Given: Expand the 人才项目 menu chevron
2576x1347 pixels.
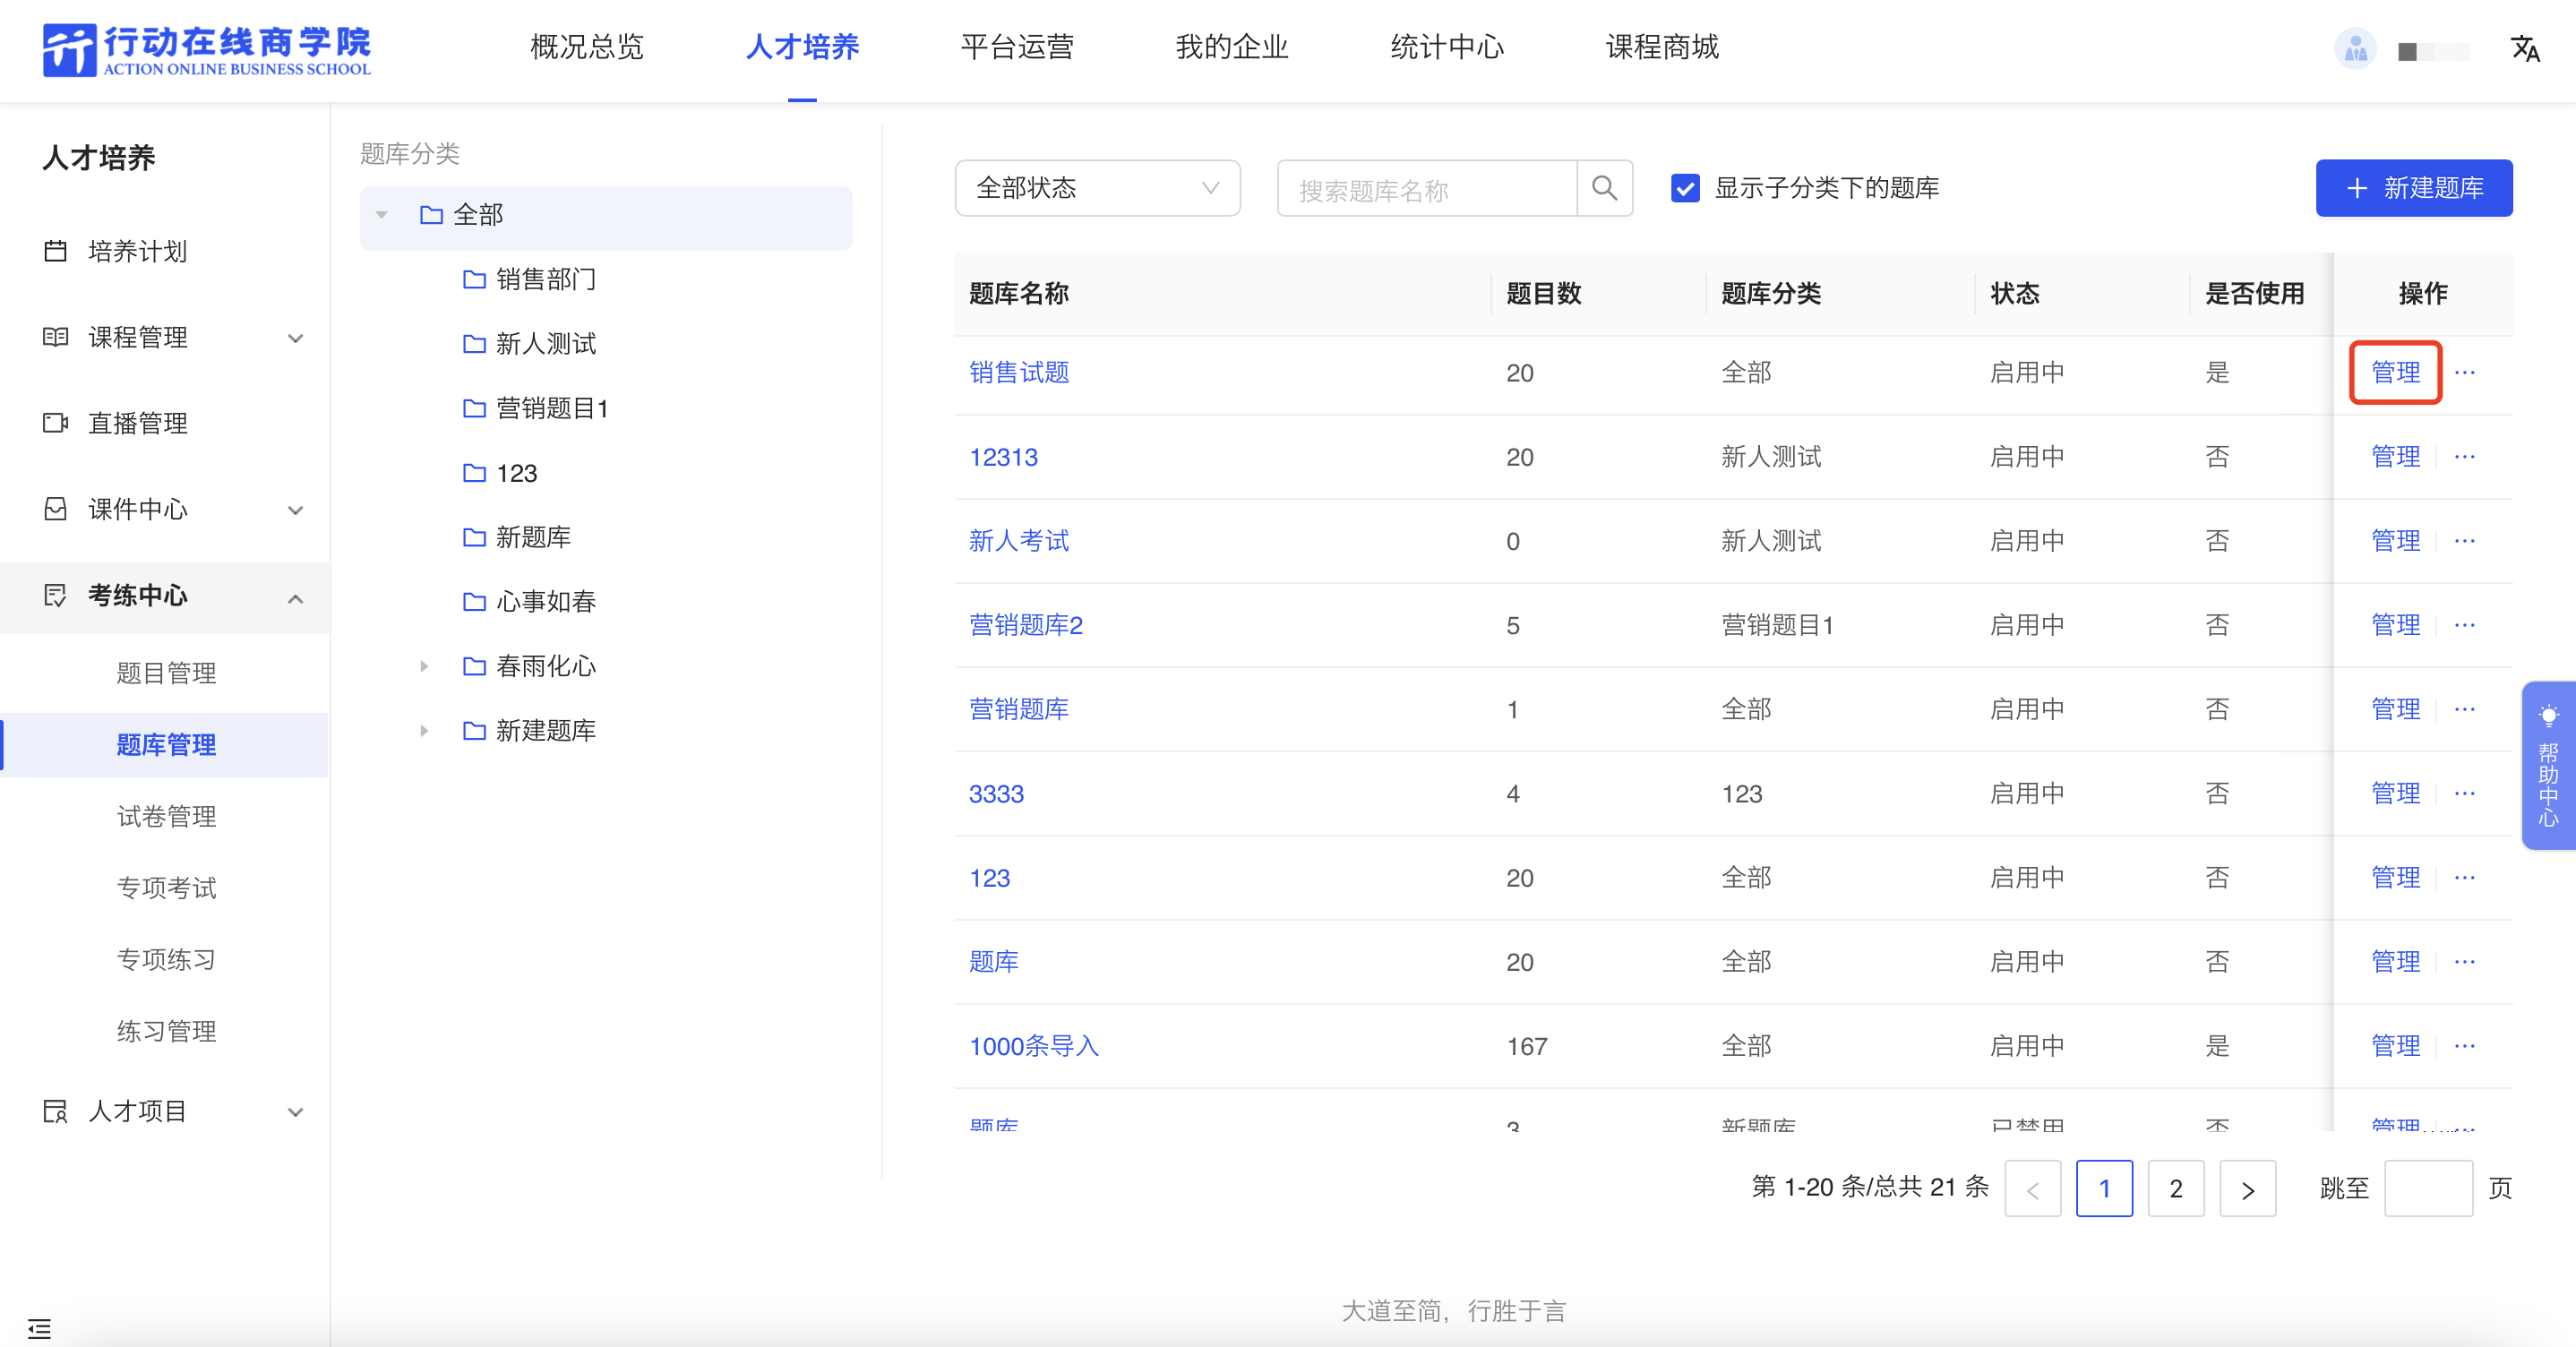Looking at the screenshot, I should point(295,1112).
